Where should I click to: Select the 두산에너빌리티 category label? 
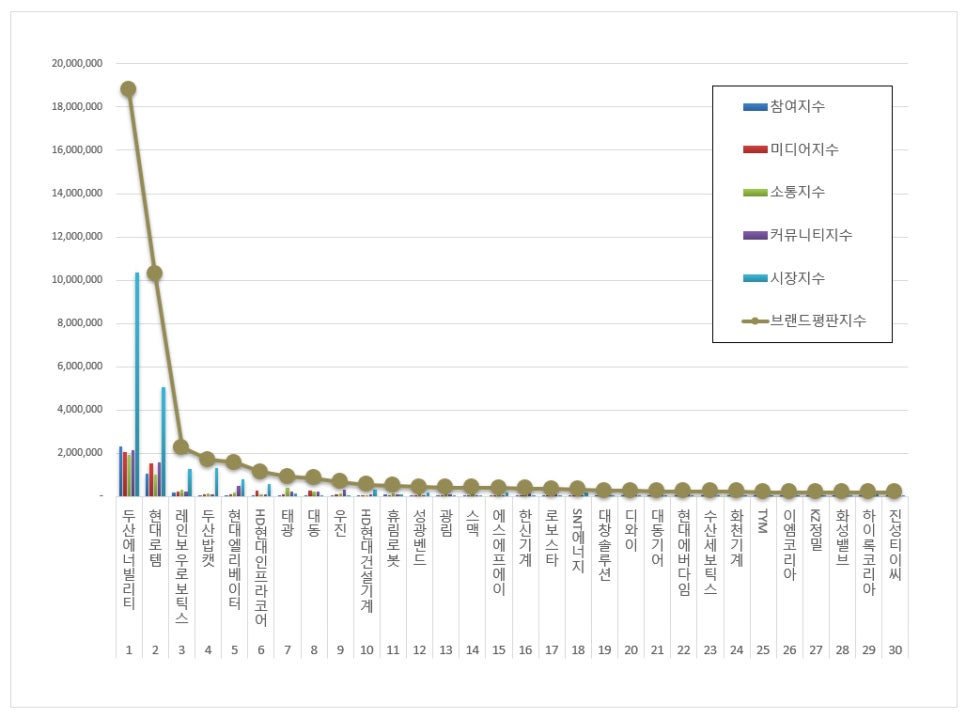click(129, 559)
